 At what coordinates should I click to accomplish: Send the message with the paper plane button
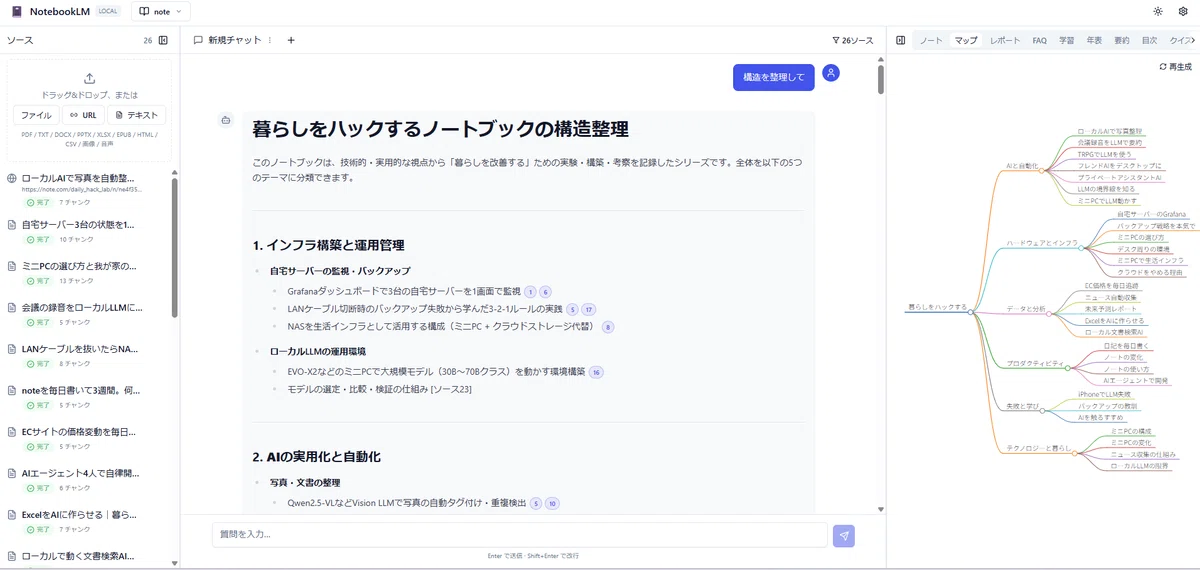844,535
